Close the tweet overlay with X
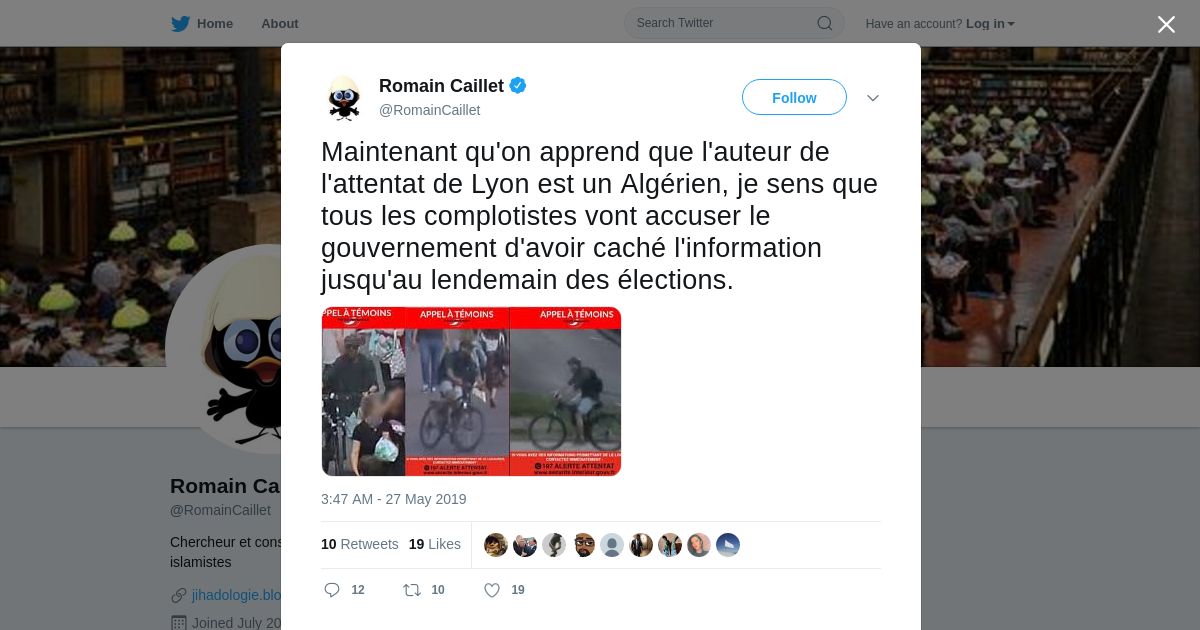The width and height of the screenshot is (1200, 630). click(x=1166, y=24)
